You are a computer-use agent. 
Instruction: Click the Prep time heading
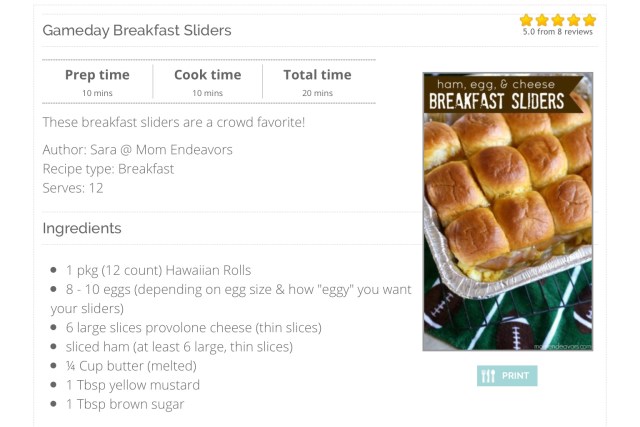point(97,75)
